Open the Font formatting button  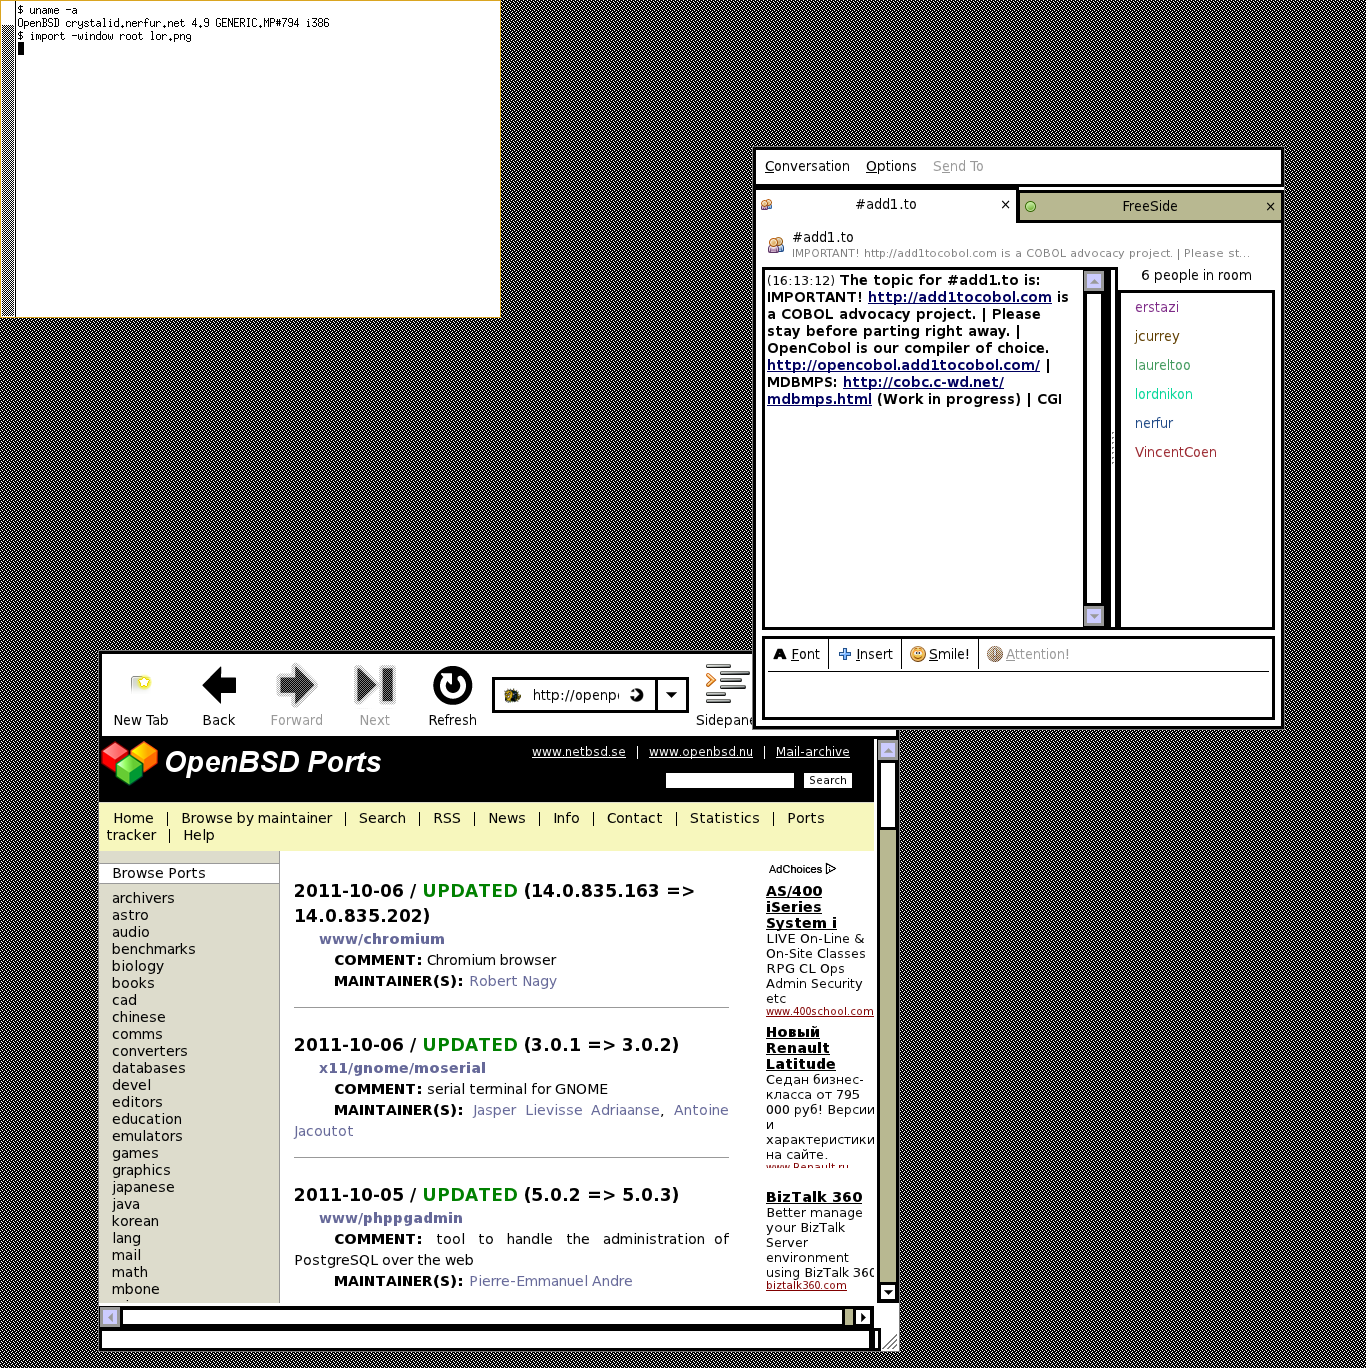pos(797,654)
